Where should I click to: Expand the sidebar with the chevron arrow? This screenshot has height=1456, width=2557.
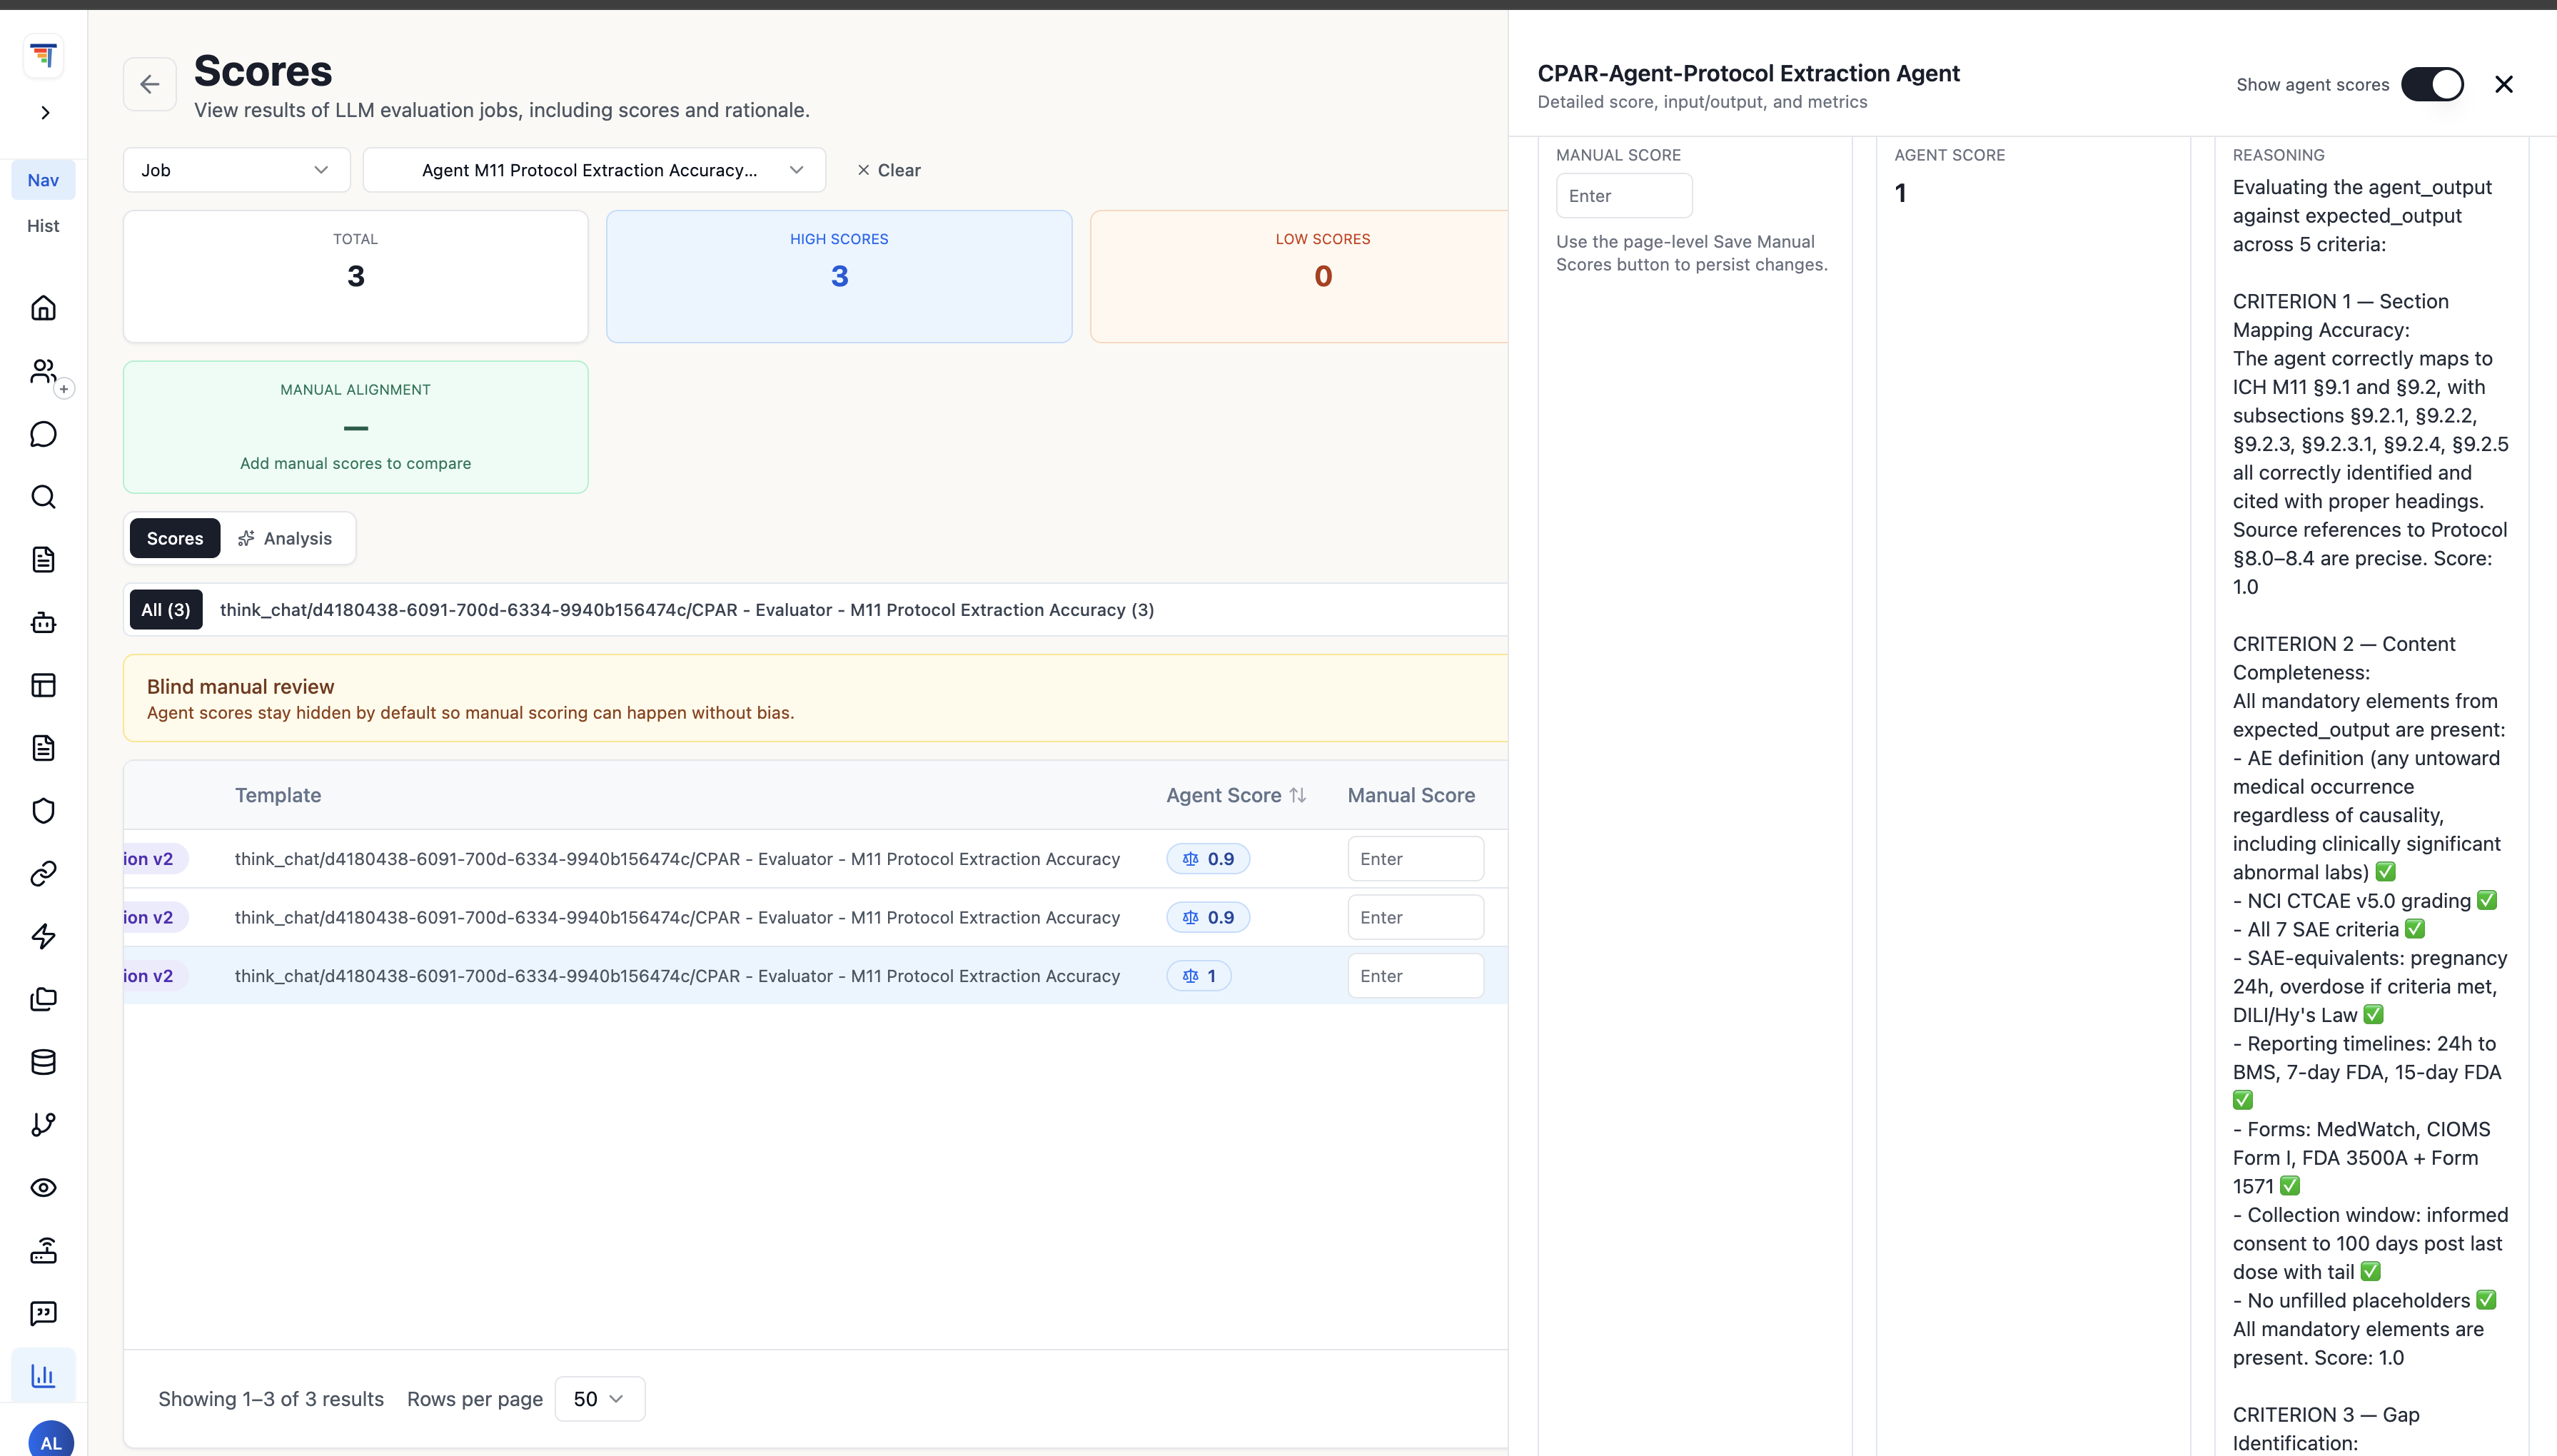pos(45,112)
